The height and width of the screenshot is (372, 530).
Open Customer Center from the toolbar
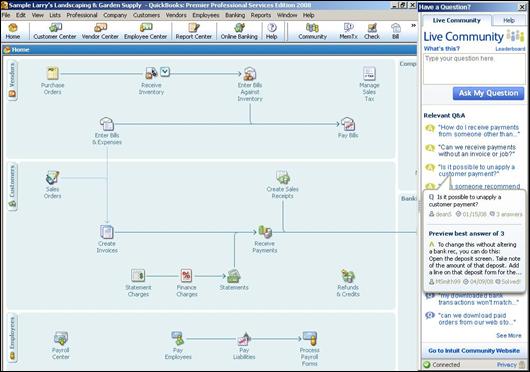click(55, 31)
